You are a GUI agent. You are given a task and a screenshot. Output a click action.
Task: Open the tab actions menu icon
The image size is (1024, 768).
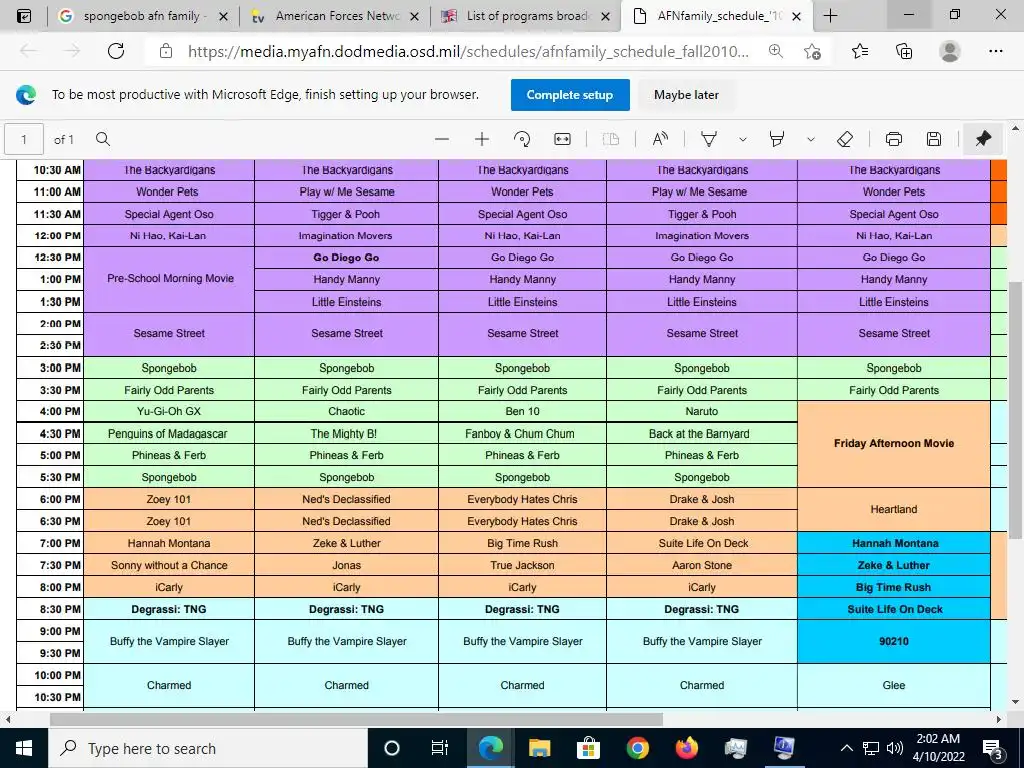pyautogui.click(x=24, y=16)
